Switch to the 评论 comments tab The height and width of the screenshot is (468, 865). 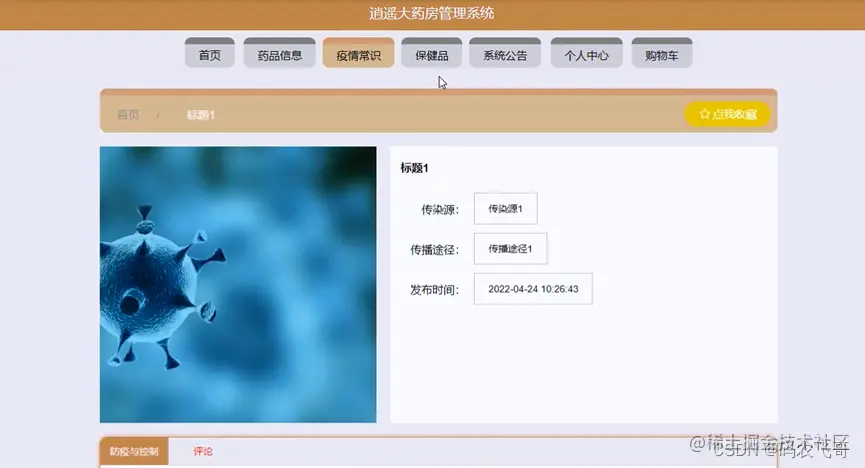(202, 451)
